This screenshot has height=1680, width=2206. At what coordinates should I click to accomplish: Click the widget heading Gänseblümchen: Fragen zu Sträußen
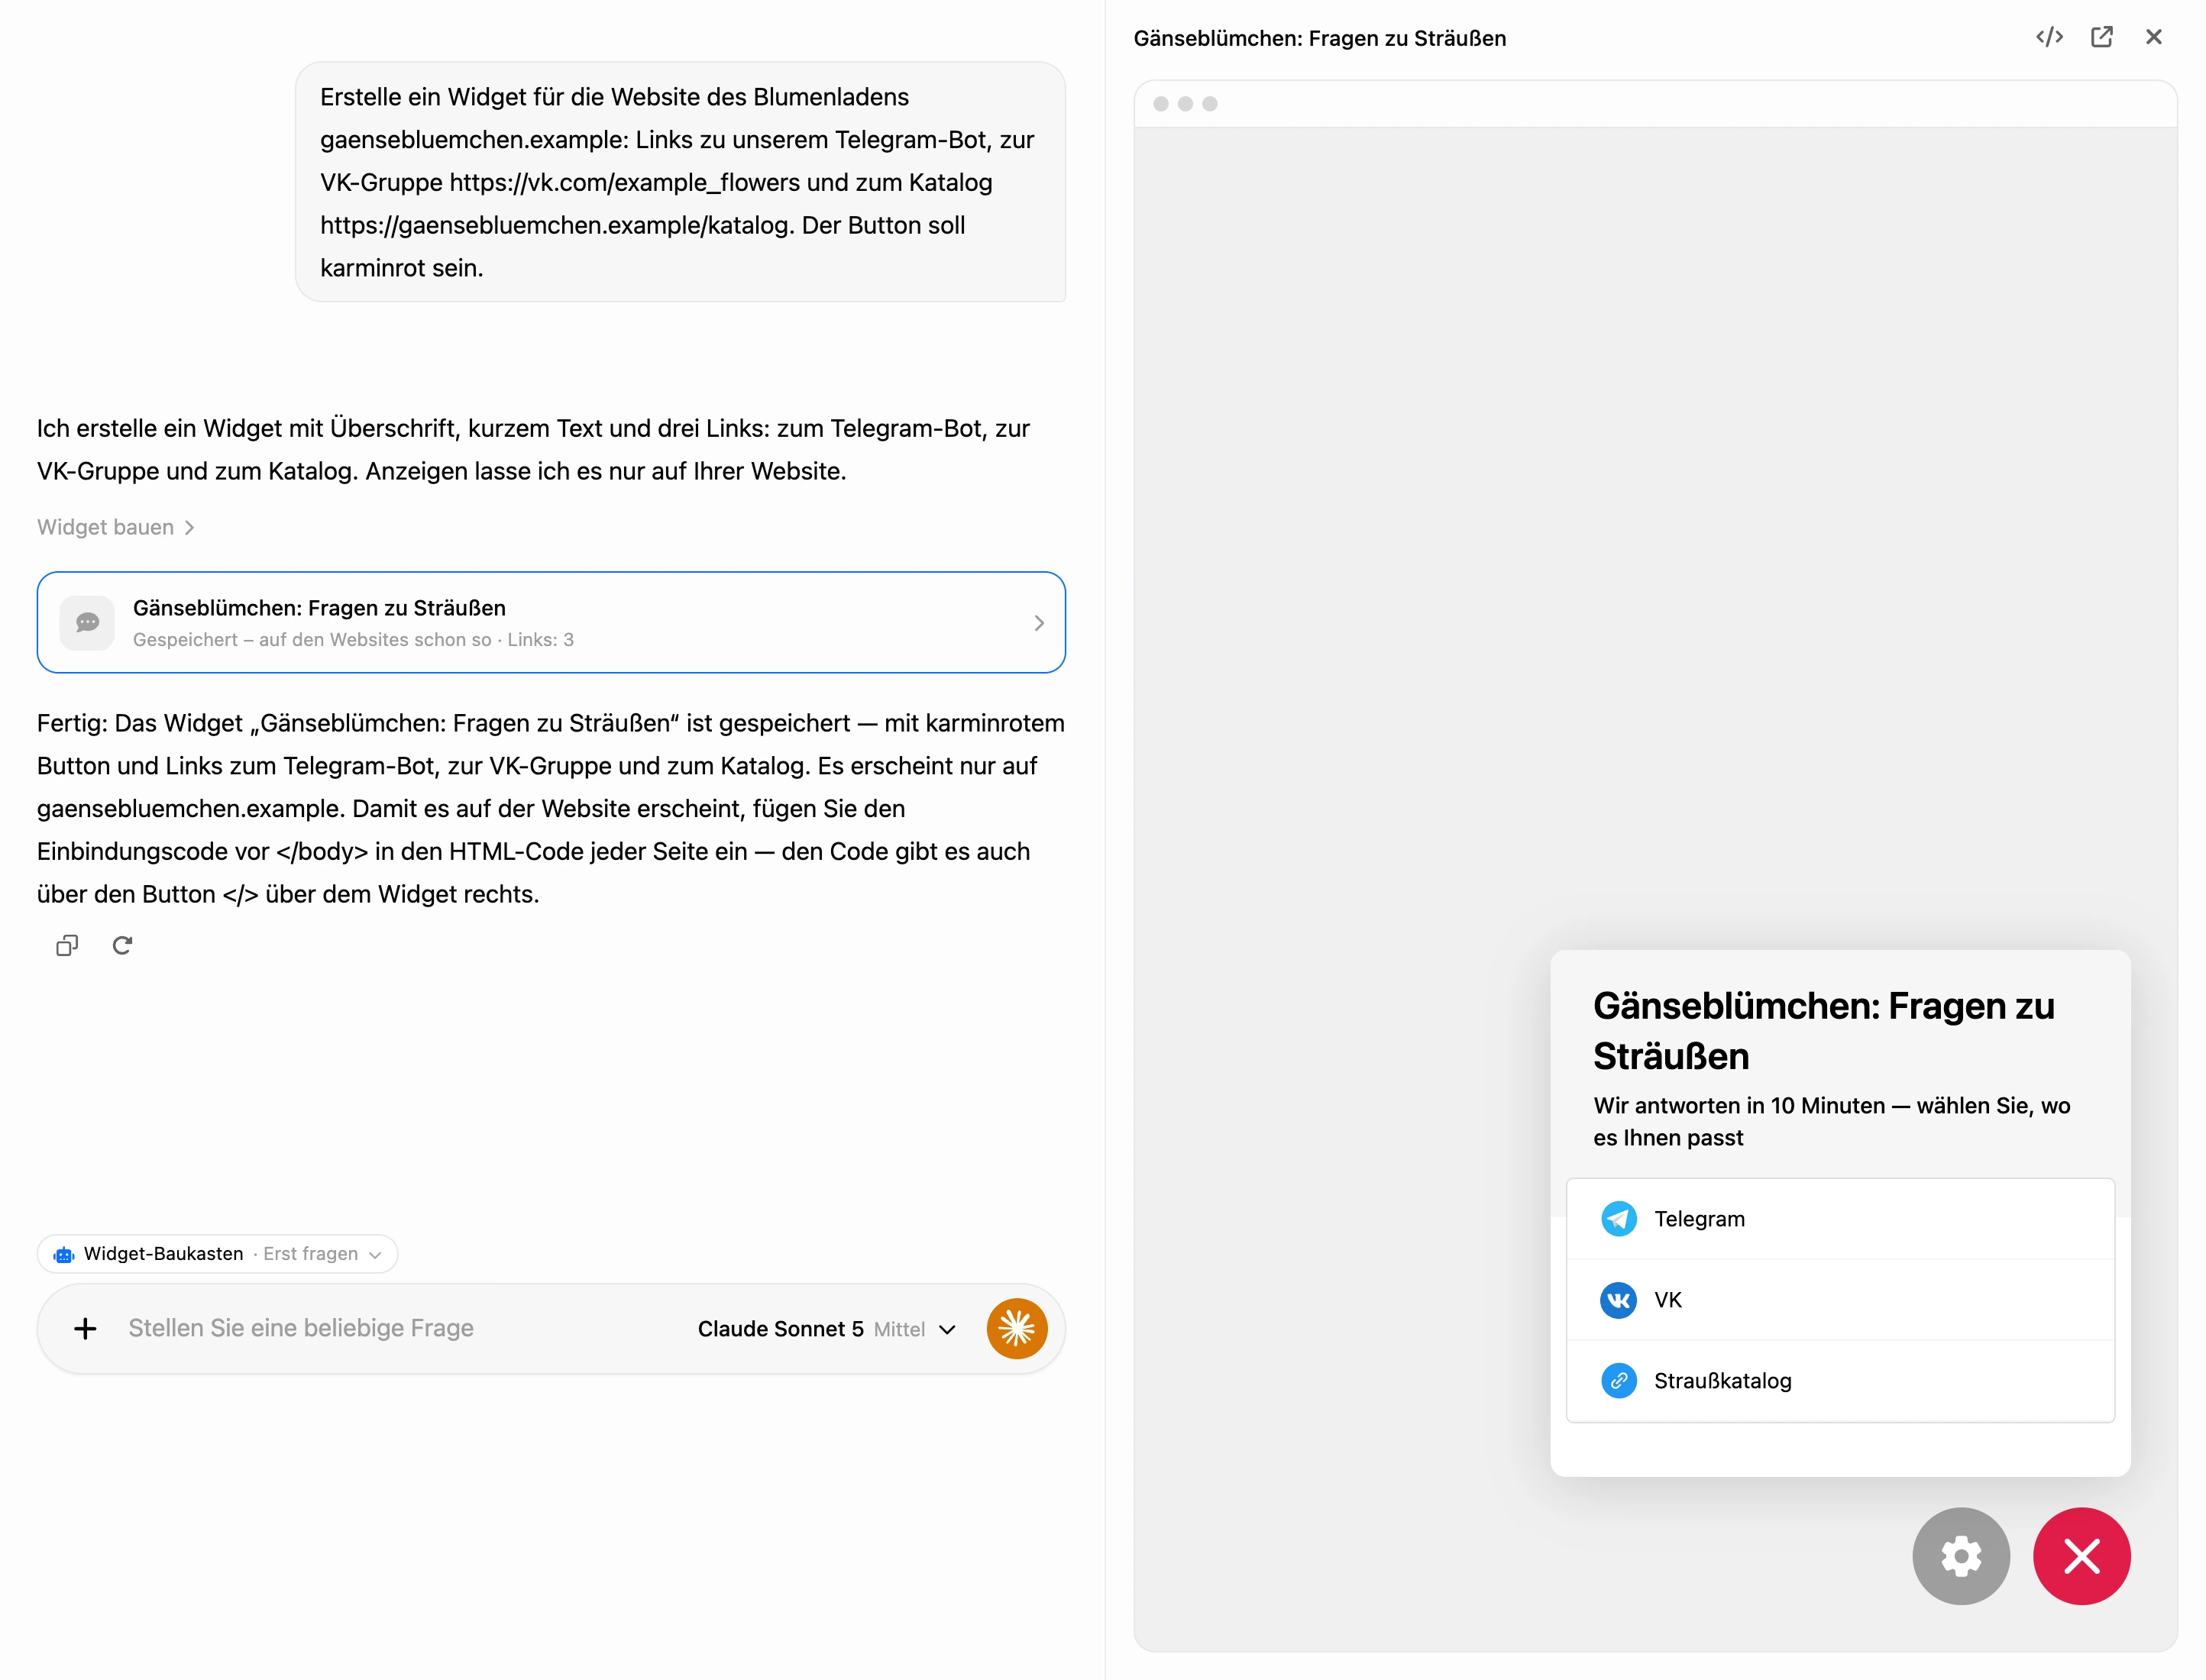[1824, 1030]
